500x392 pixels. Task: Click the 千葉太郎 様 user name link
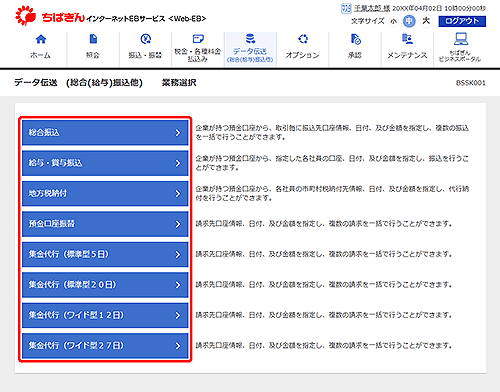[x=372, y=8]
